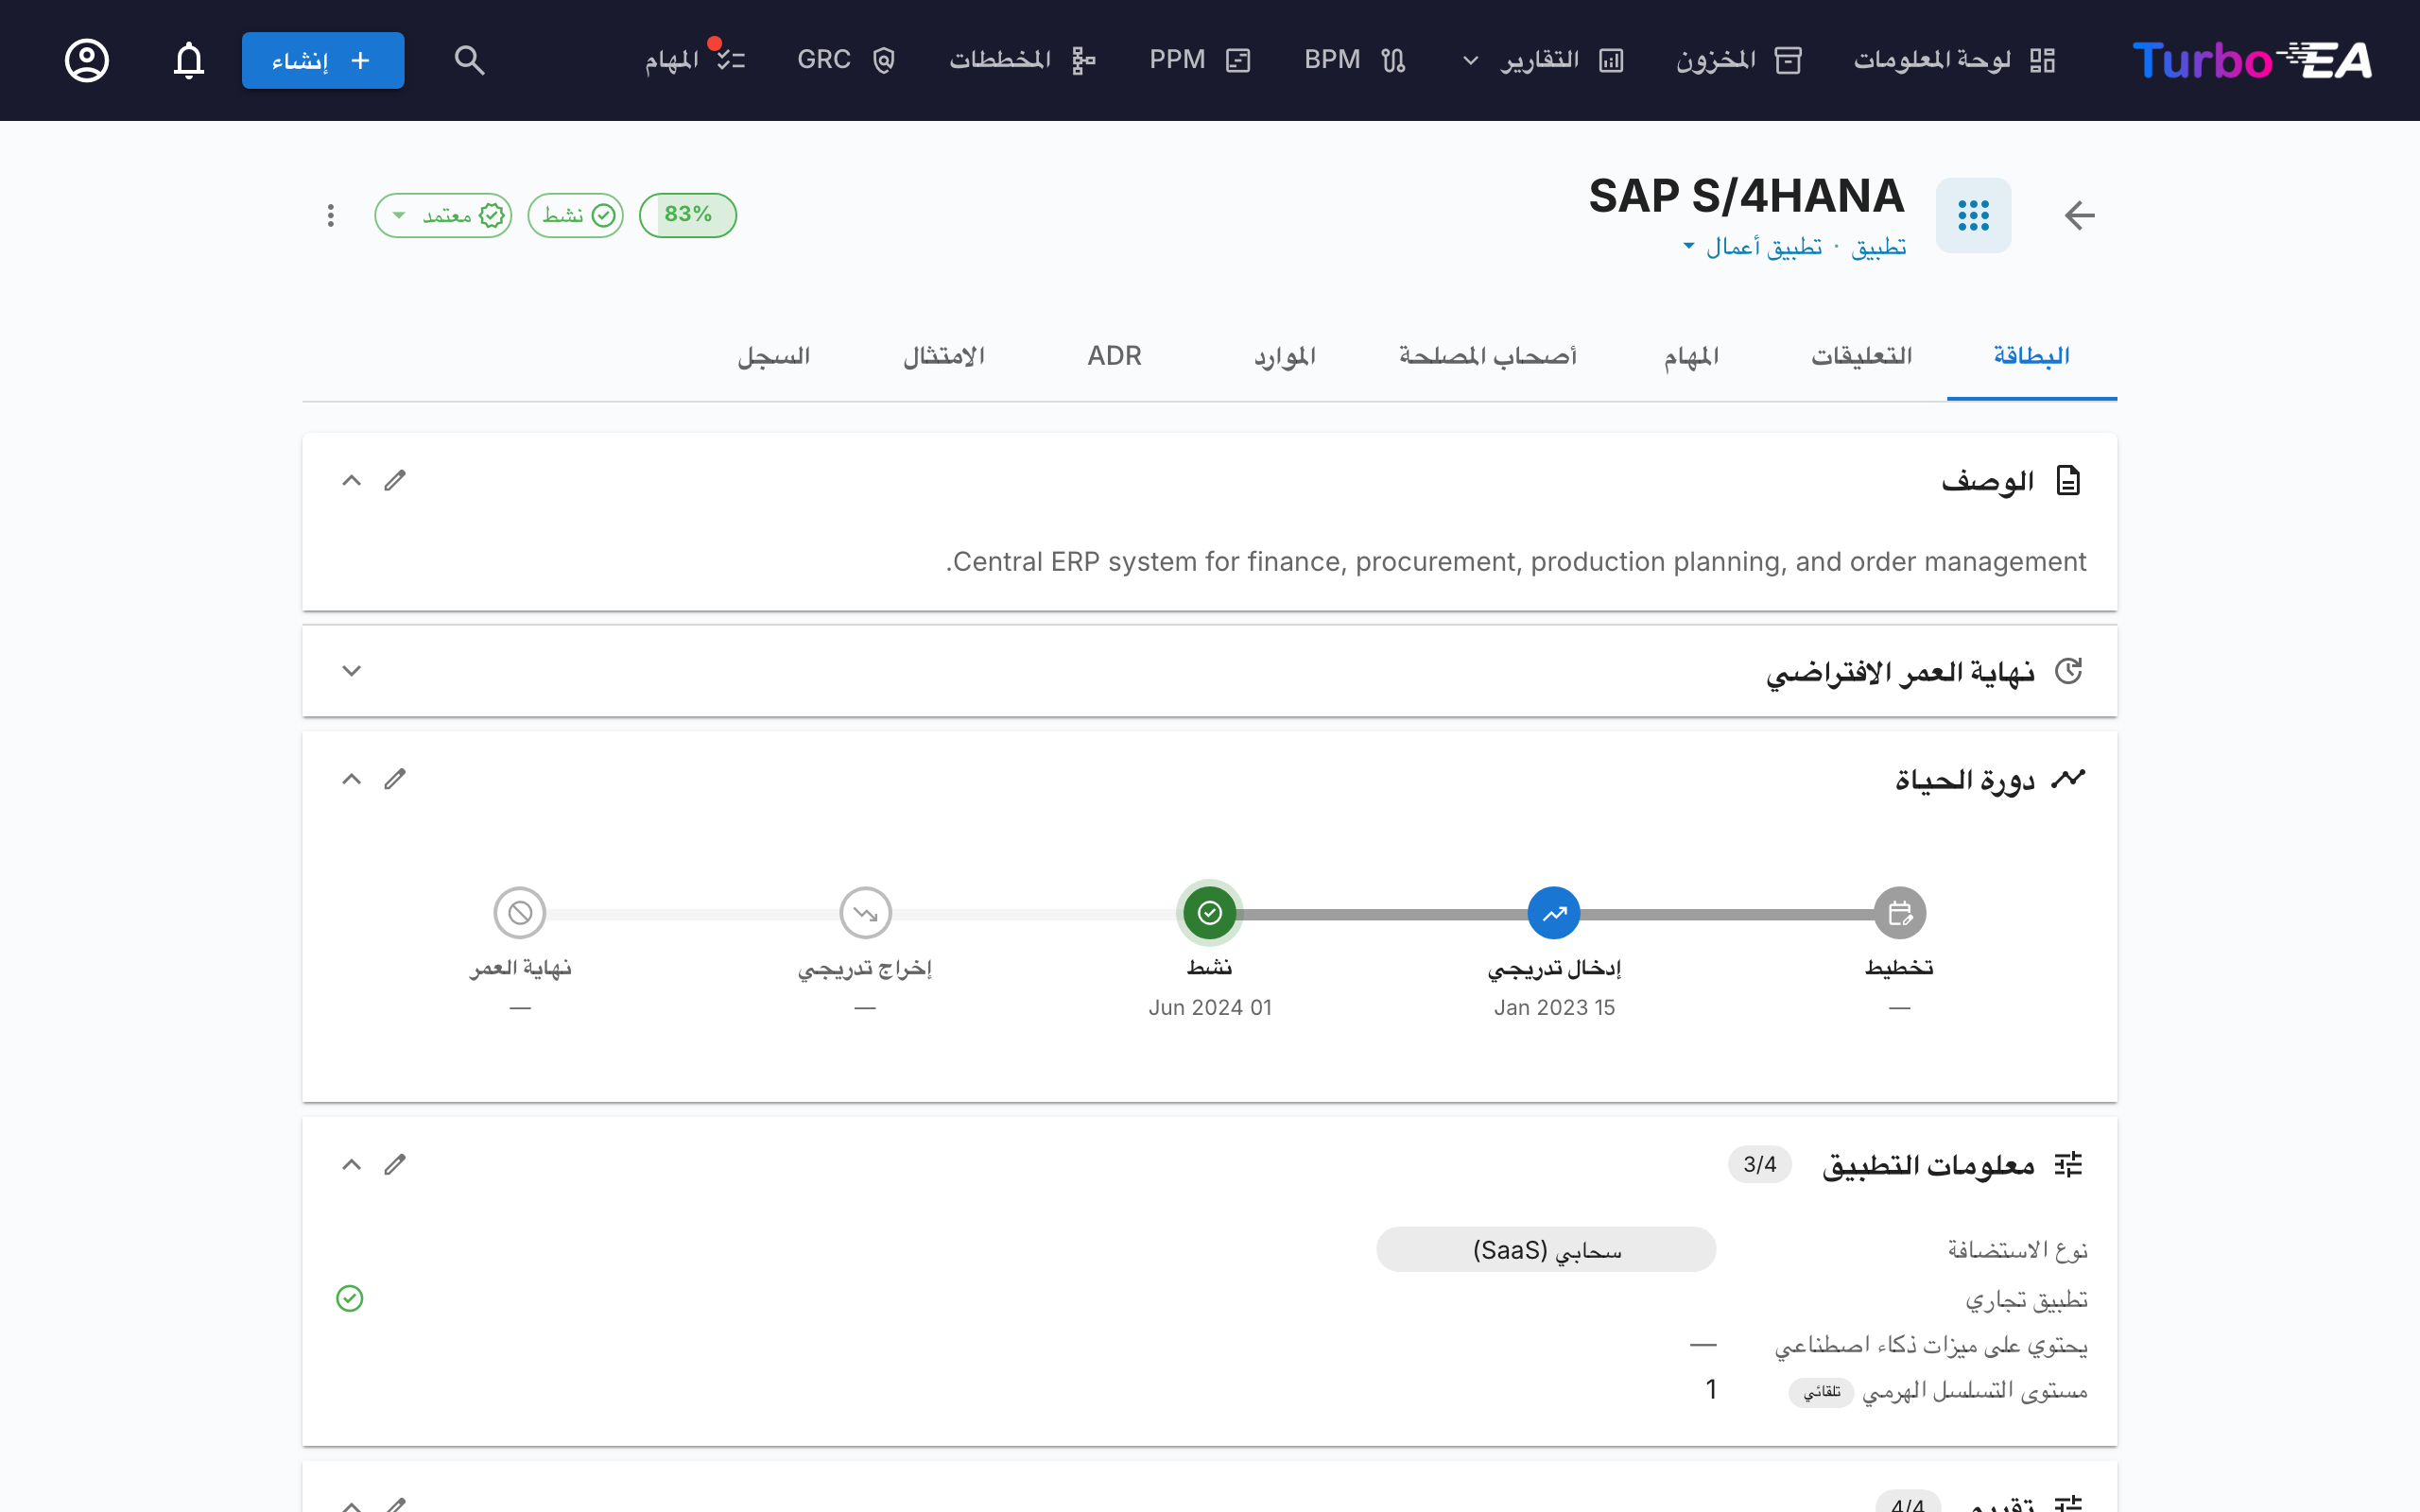Click the الوصف document icon
The height and width of the screenshot is (1512, 2420).
click(2068, 481)
